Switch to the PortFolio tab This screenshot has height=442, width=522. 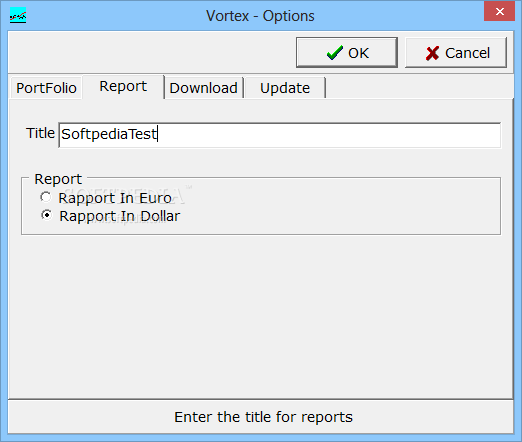coord(46,88)
